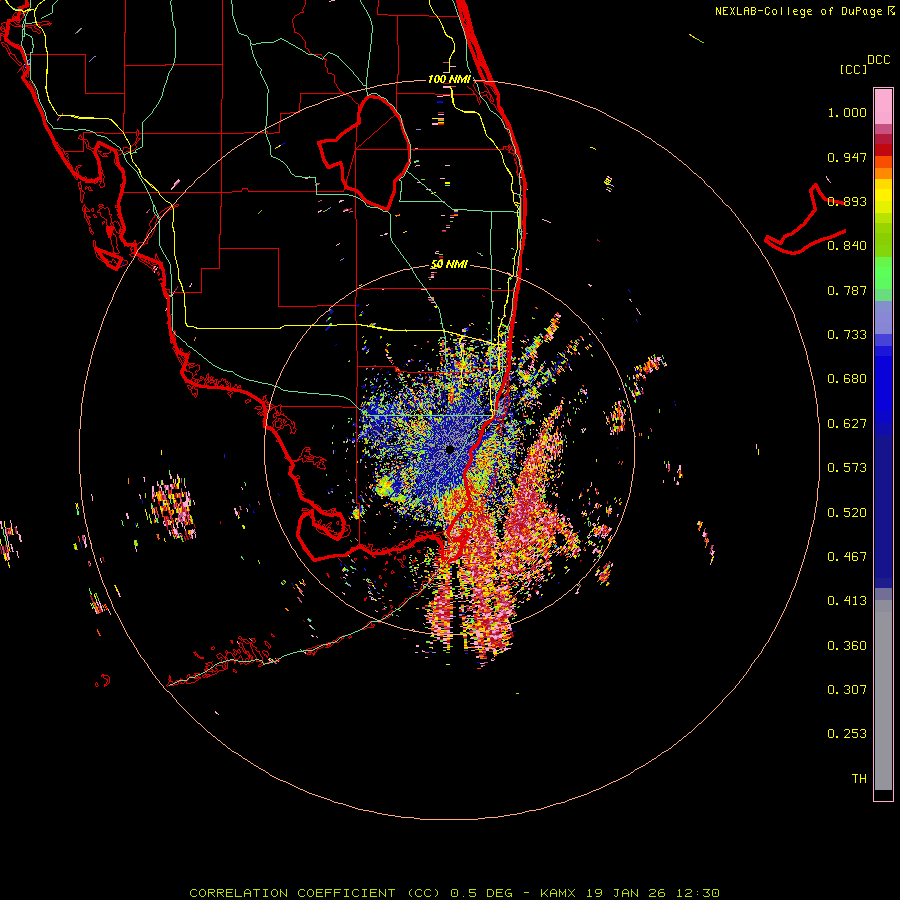
Task: Click the 1.000 value on the legend
Action: coord(847,112)
